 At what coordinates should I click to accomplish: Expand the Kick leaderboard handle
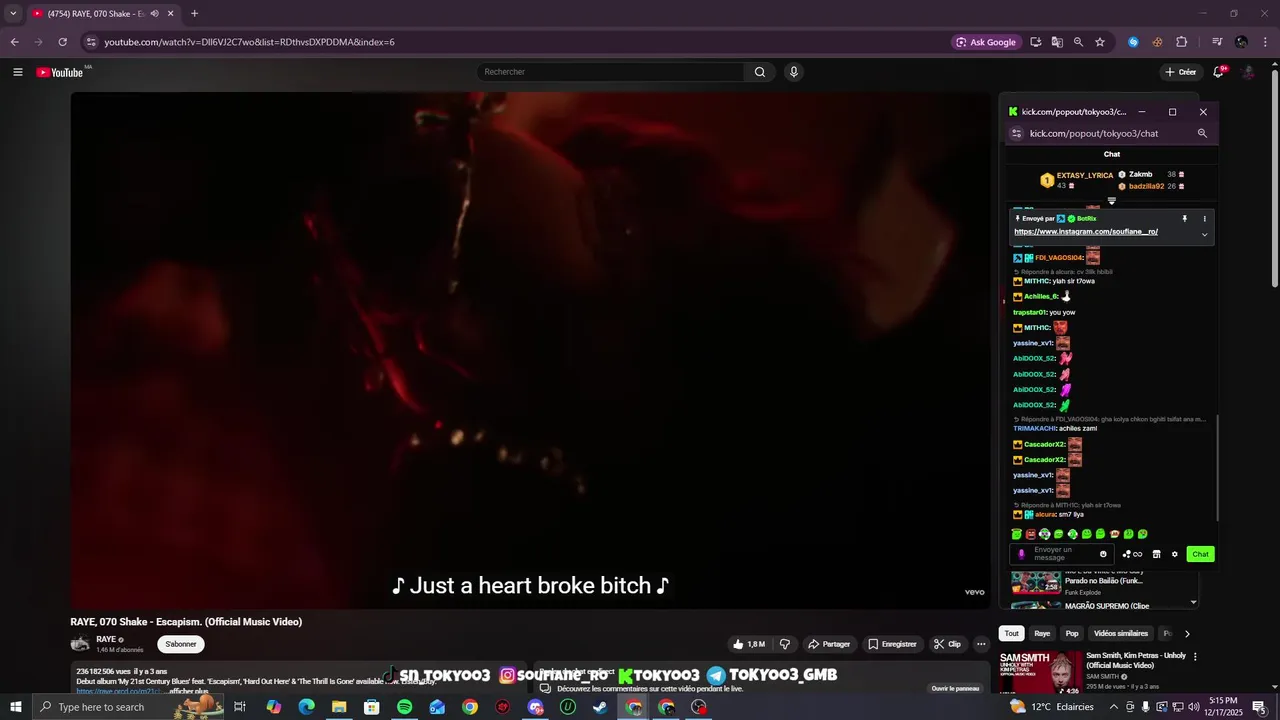pos(1111,201)
